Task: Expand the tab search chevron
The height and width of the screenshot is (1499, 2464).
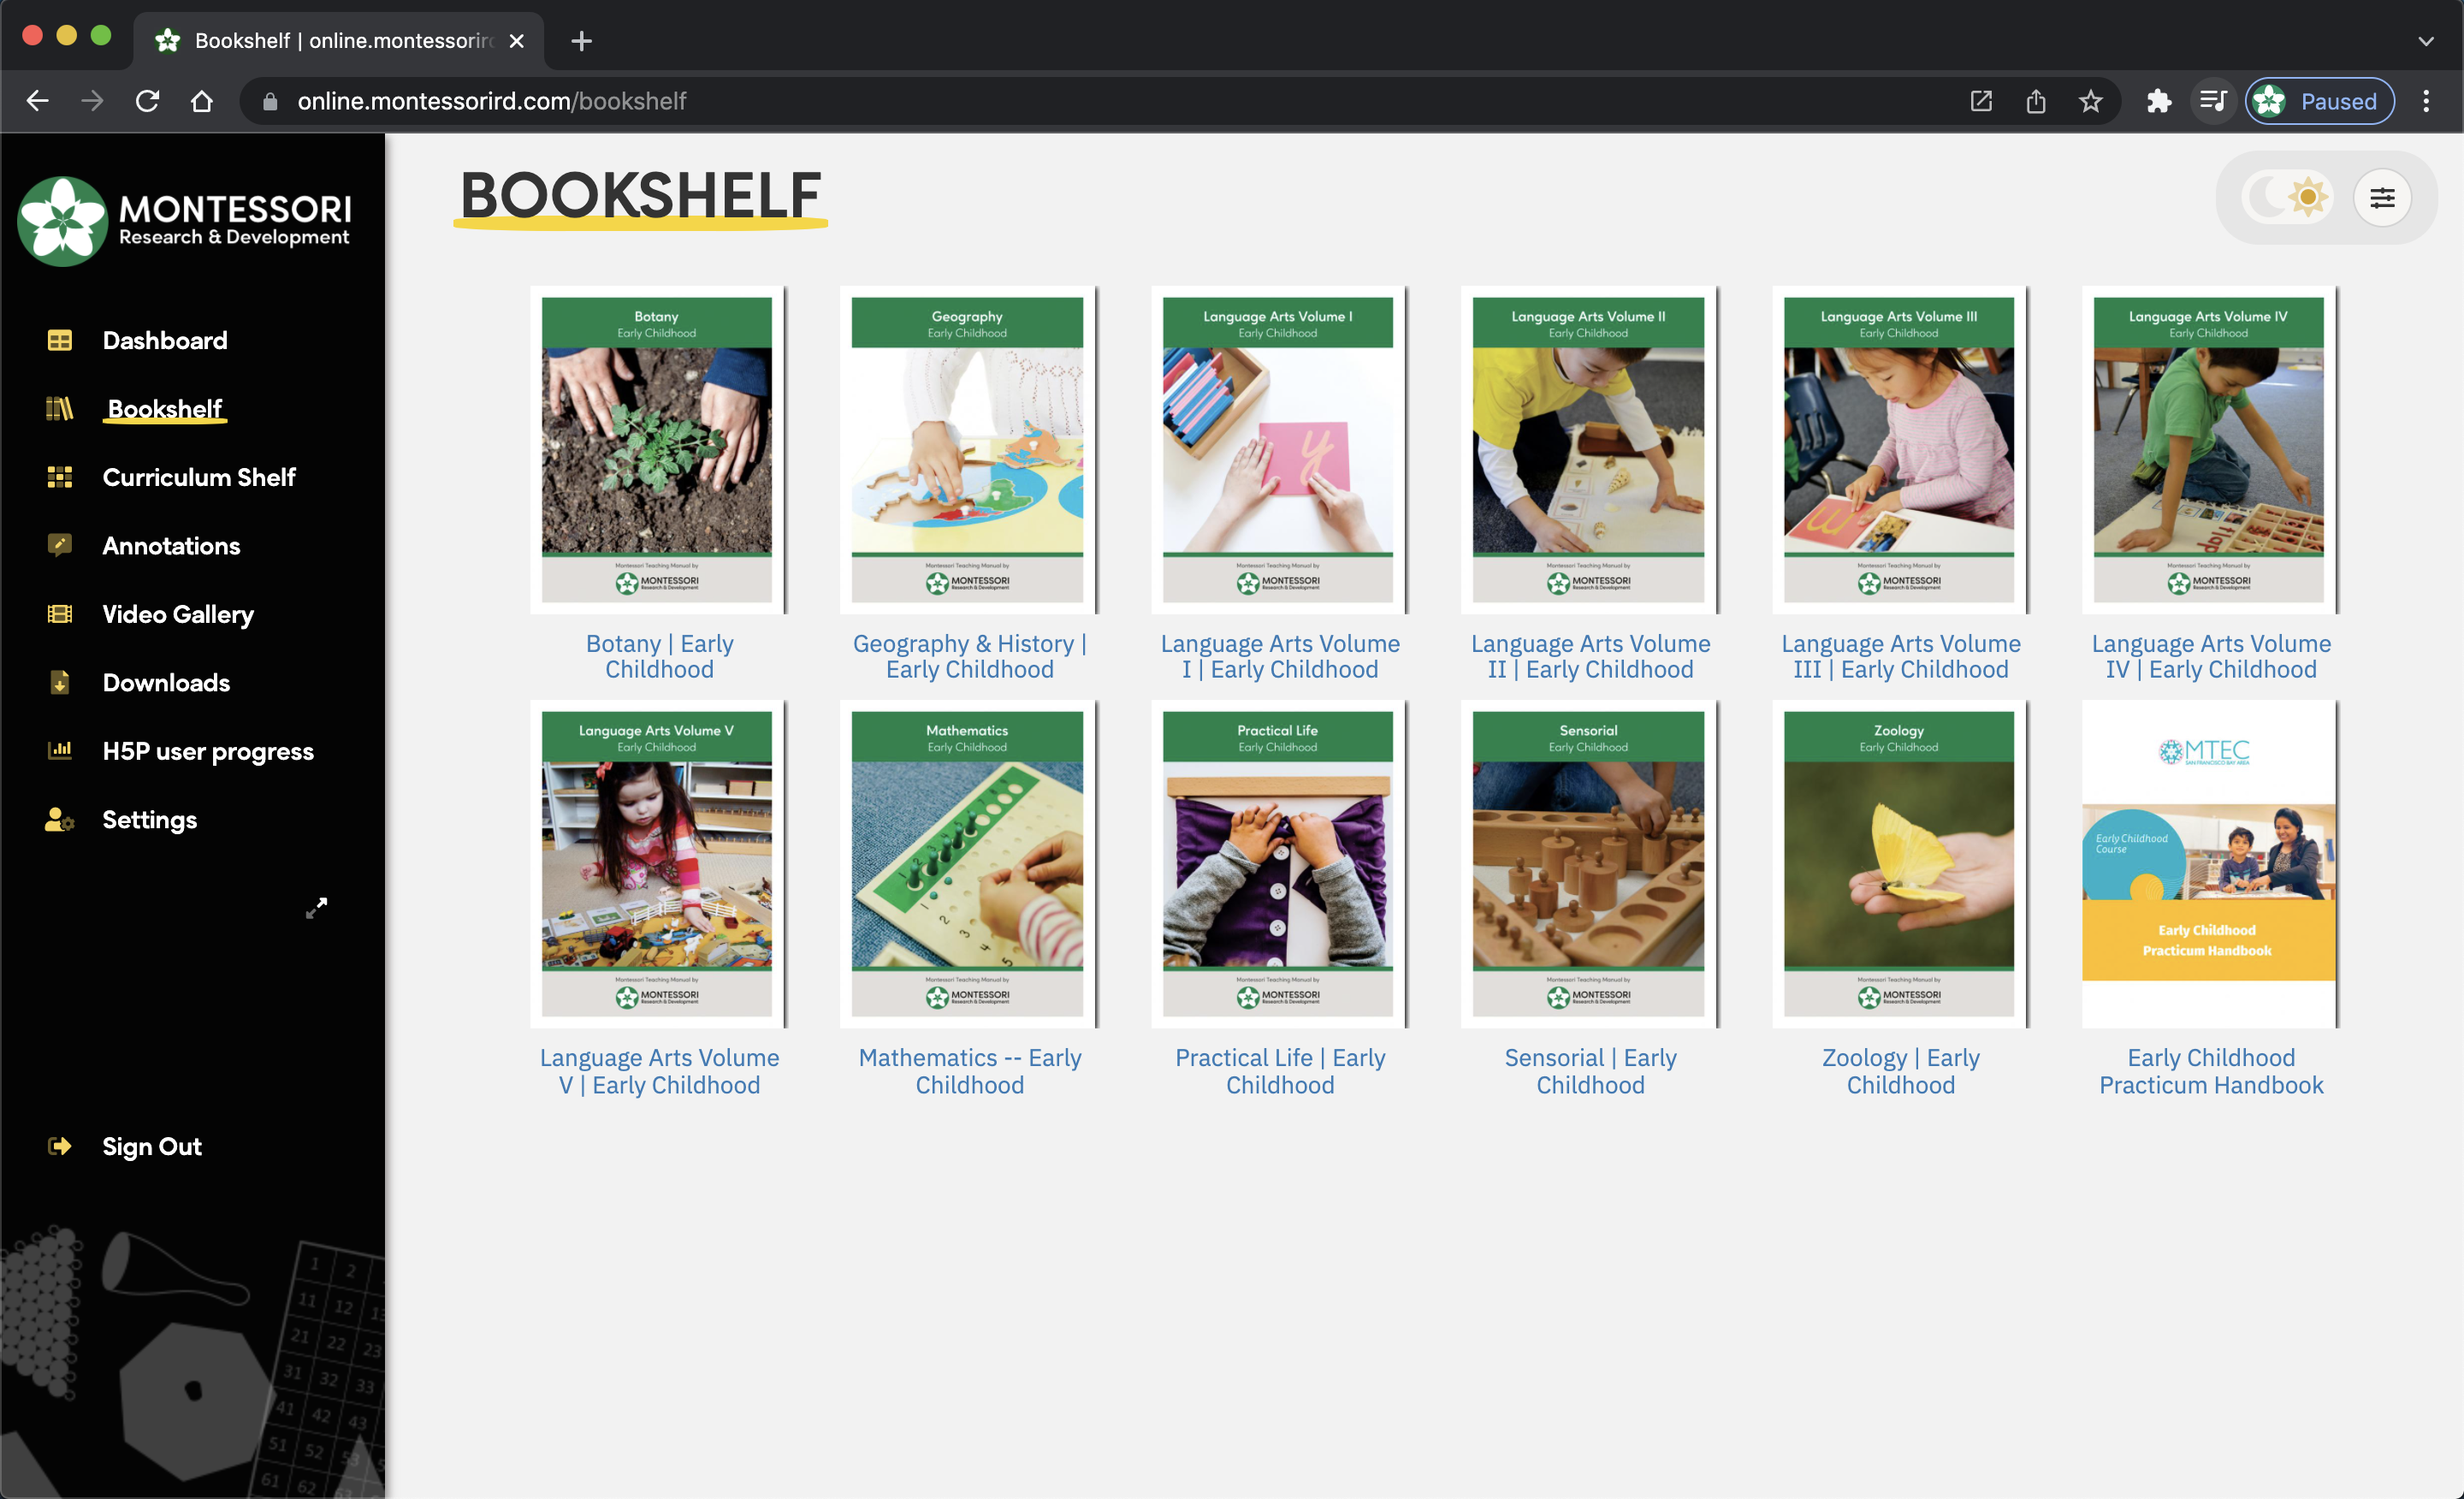Action: point(2426,41)
